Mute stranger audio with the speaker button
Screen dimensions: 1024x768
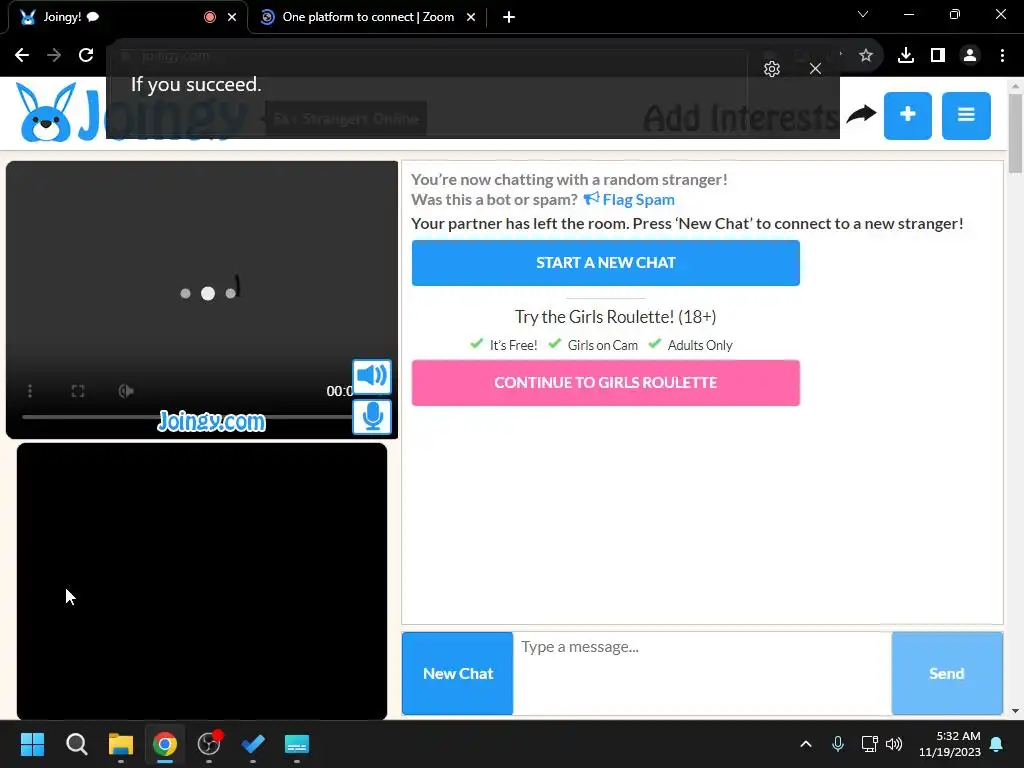click(372, 376)
